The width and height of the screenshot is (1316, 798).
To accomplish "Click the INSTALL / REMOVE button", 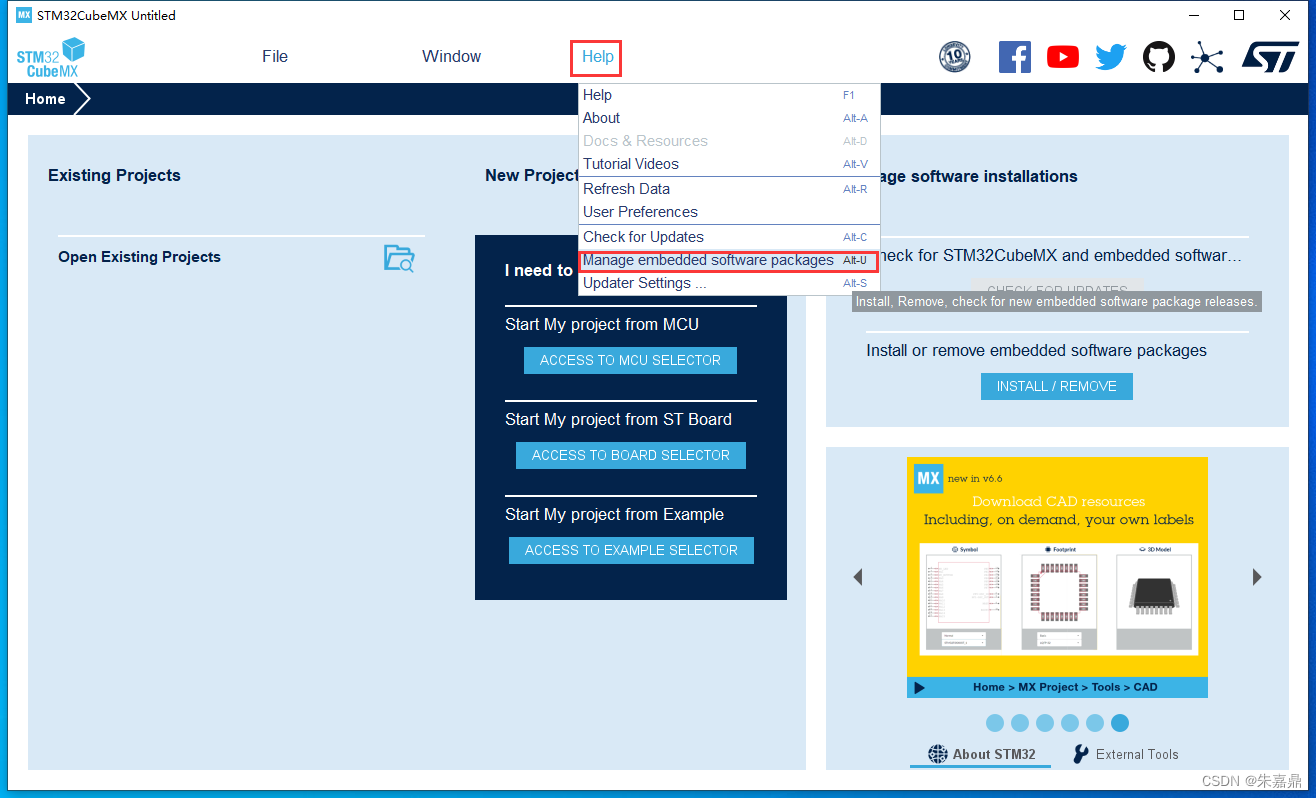I will pos(1056,386).
